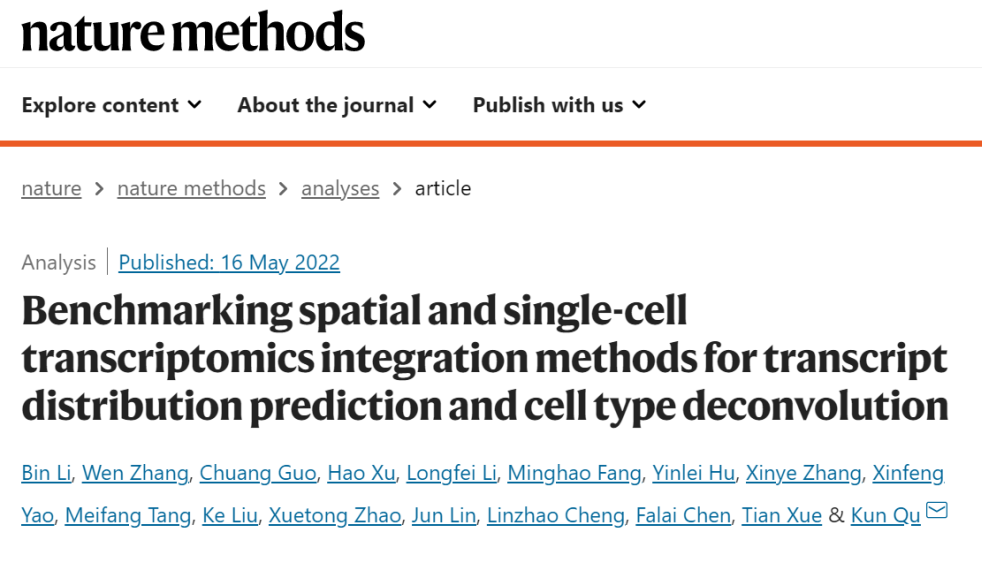This screenshot has height=569, width=982.
Task: Select author Yinlei Hu
Action: pos(694,473)
